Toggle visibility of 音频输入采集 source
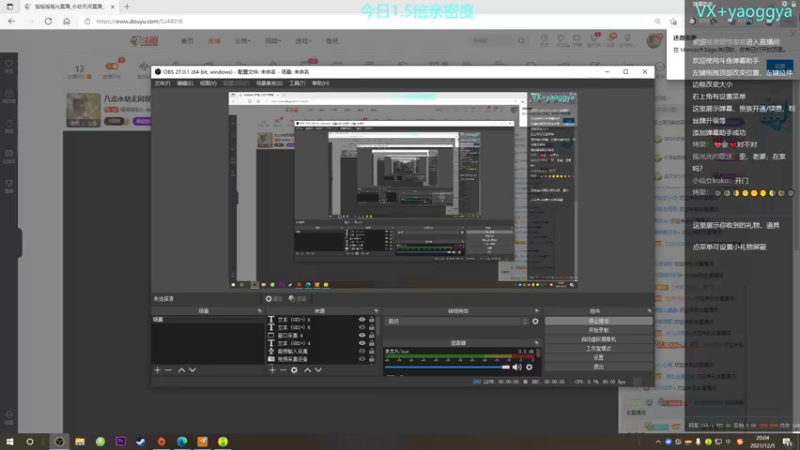Screen dimensions: 800x450 click(362, 351)
